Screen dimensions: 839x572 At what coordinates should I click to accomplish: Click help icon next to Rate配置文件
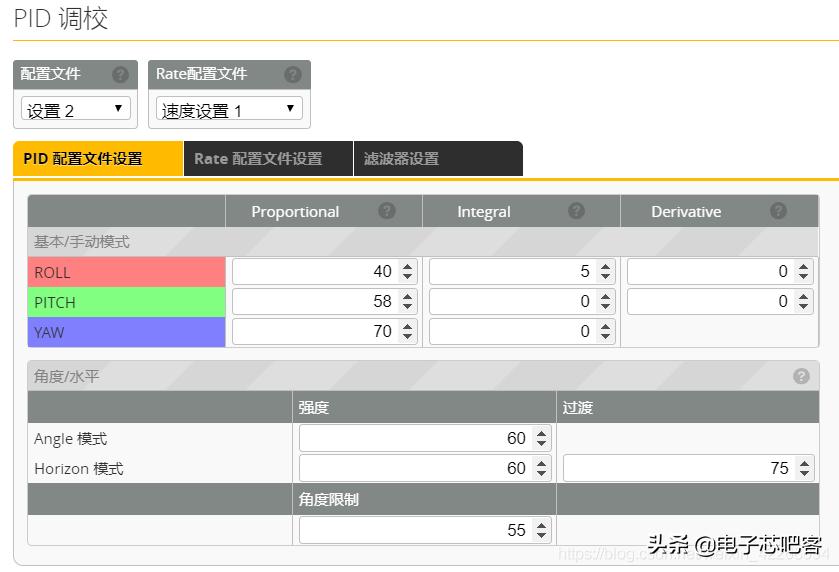(x=293, y=74)
